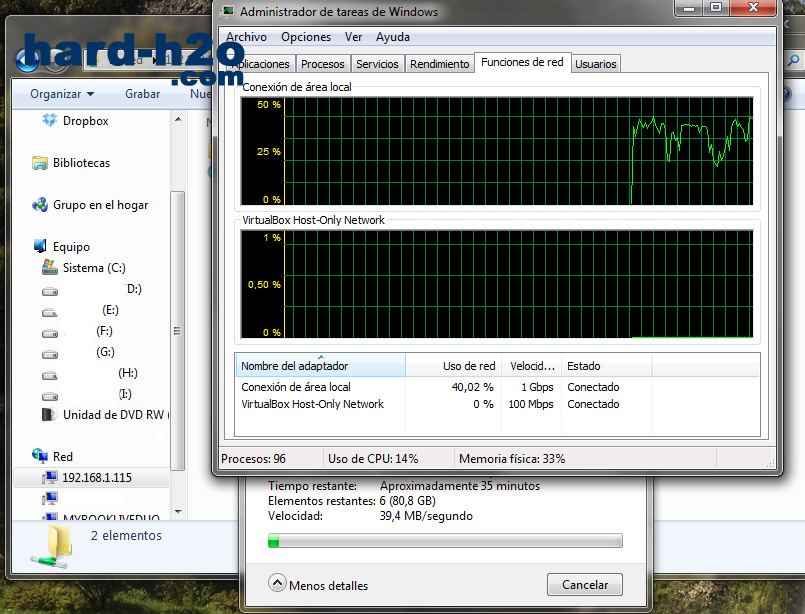Click the Conexión de área local usage graph
Screen dimensions: 805x614
tap(497, 151)
